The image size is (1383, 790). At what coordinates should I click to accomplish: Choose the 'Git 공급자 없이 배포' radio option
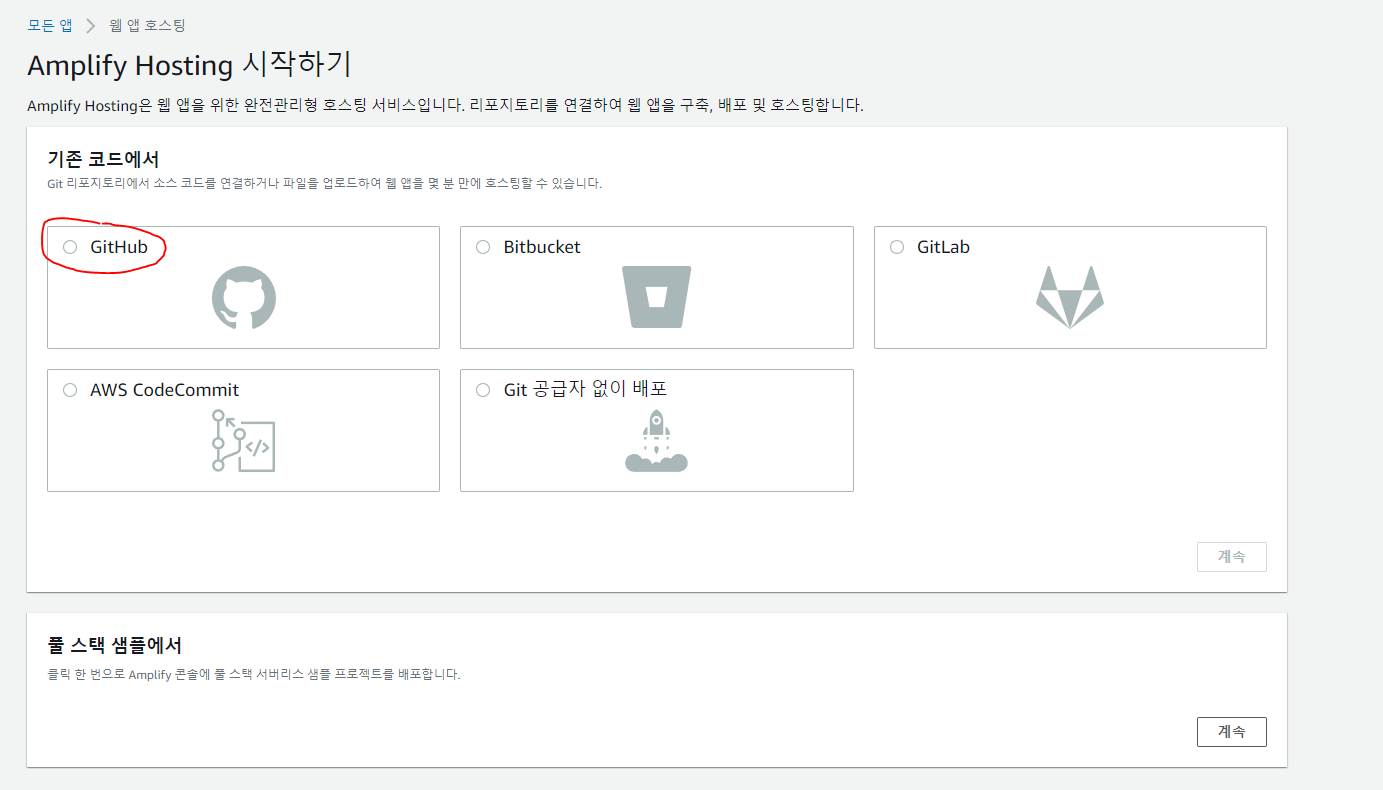pyautogui.click(x=483, y=390)
